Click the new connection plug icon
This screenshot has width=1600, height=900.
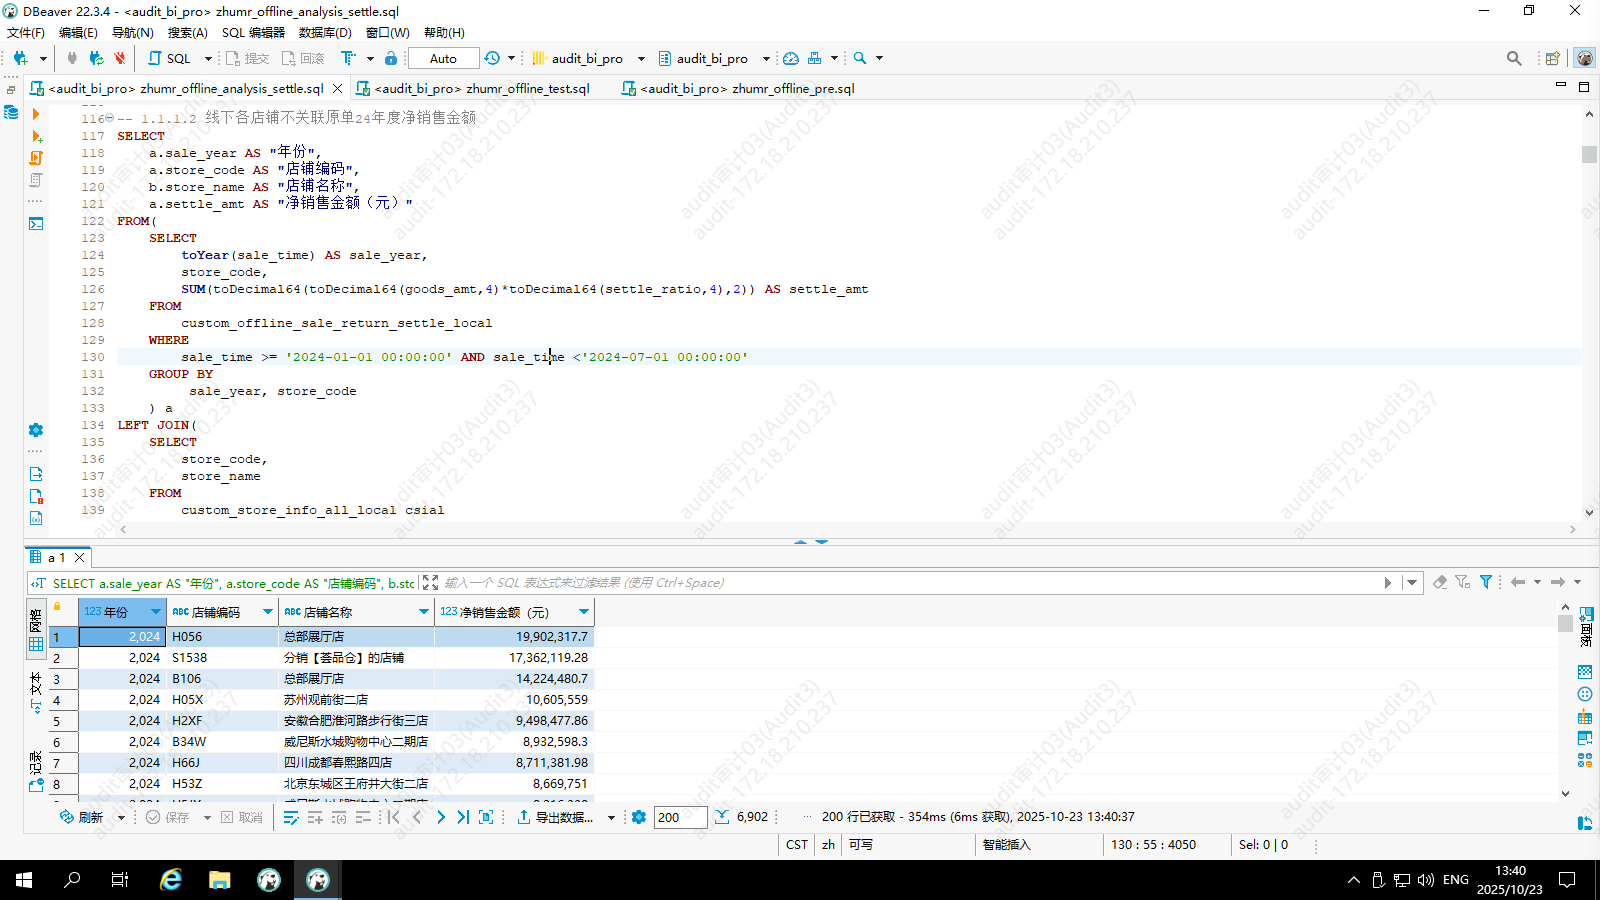click(x=20, y=58)
